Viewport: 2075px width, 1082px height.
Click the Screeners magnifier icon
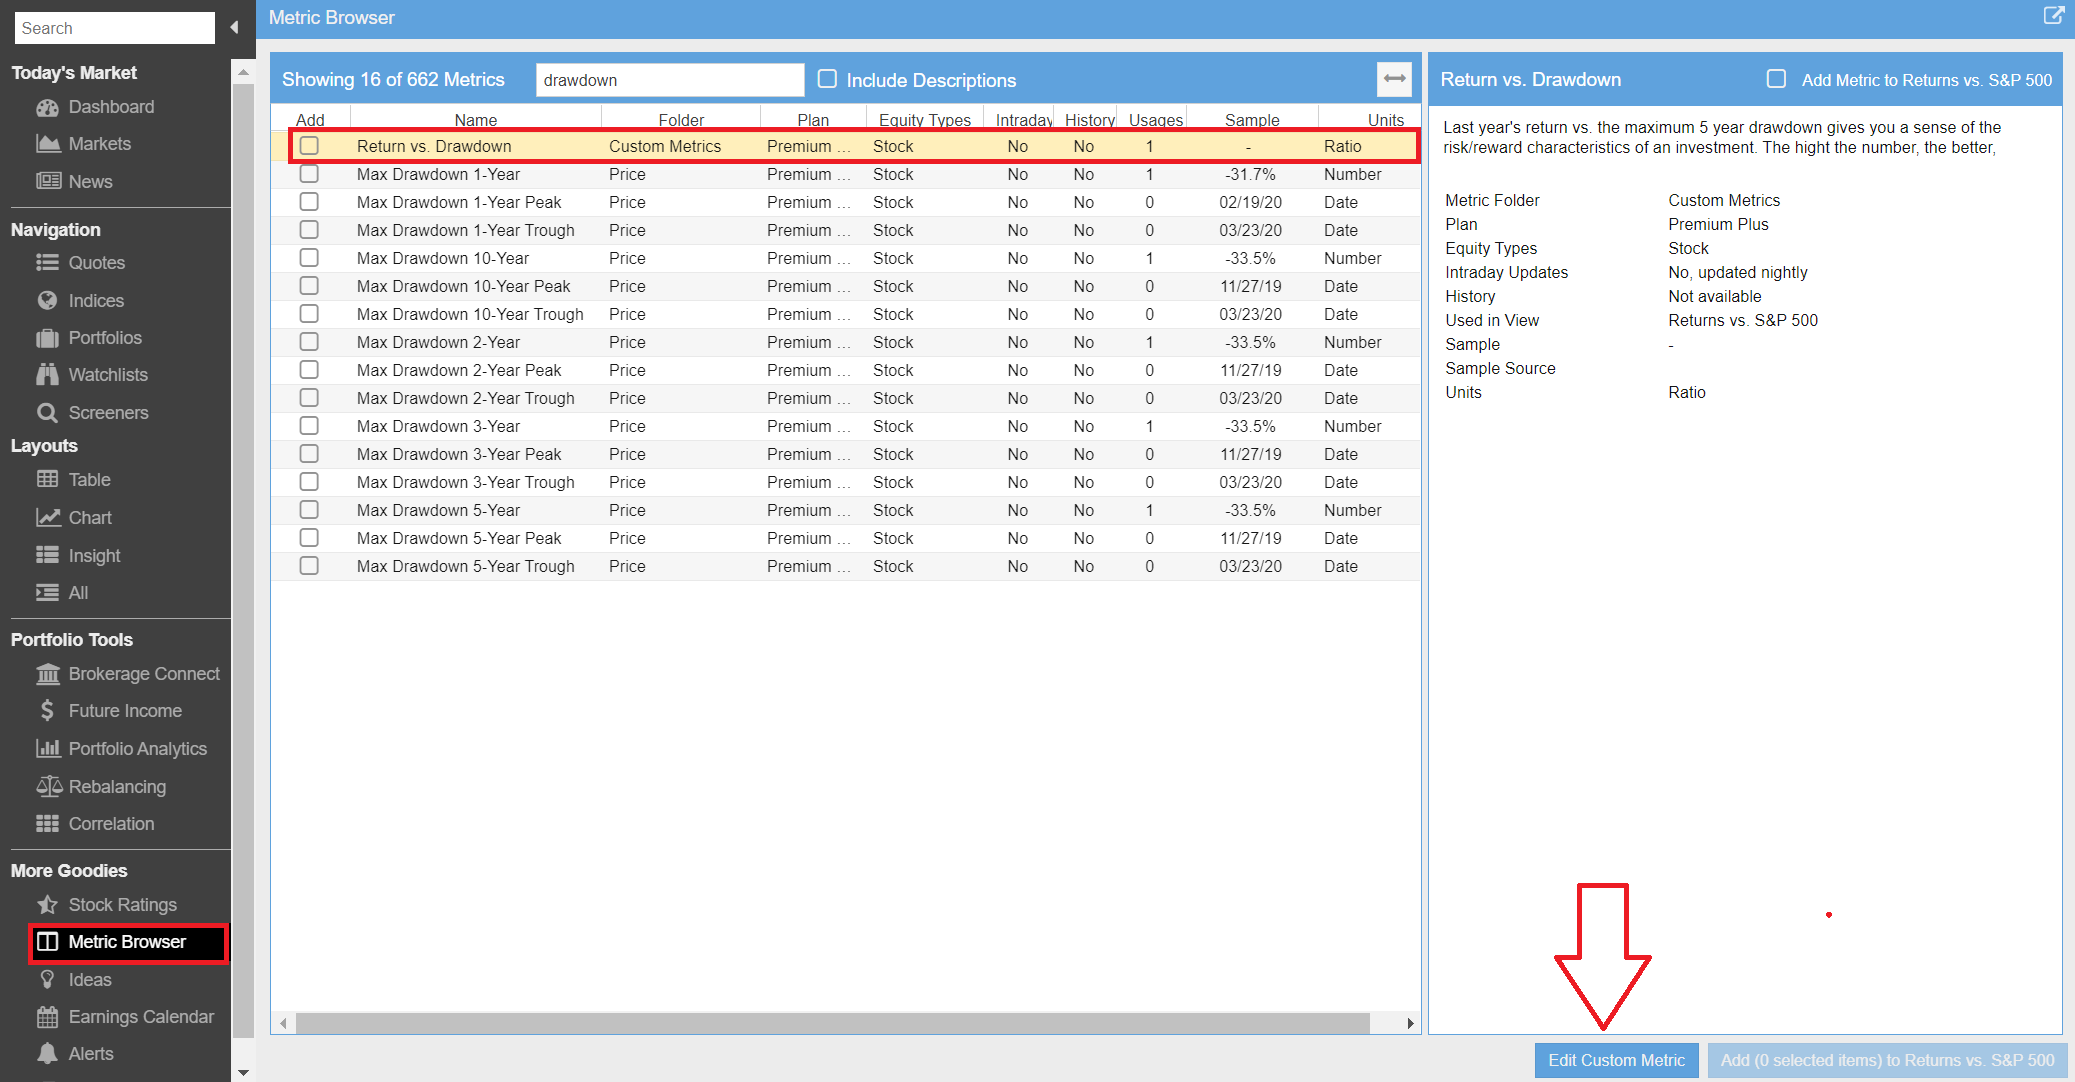[x=47, y=412]
